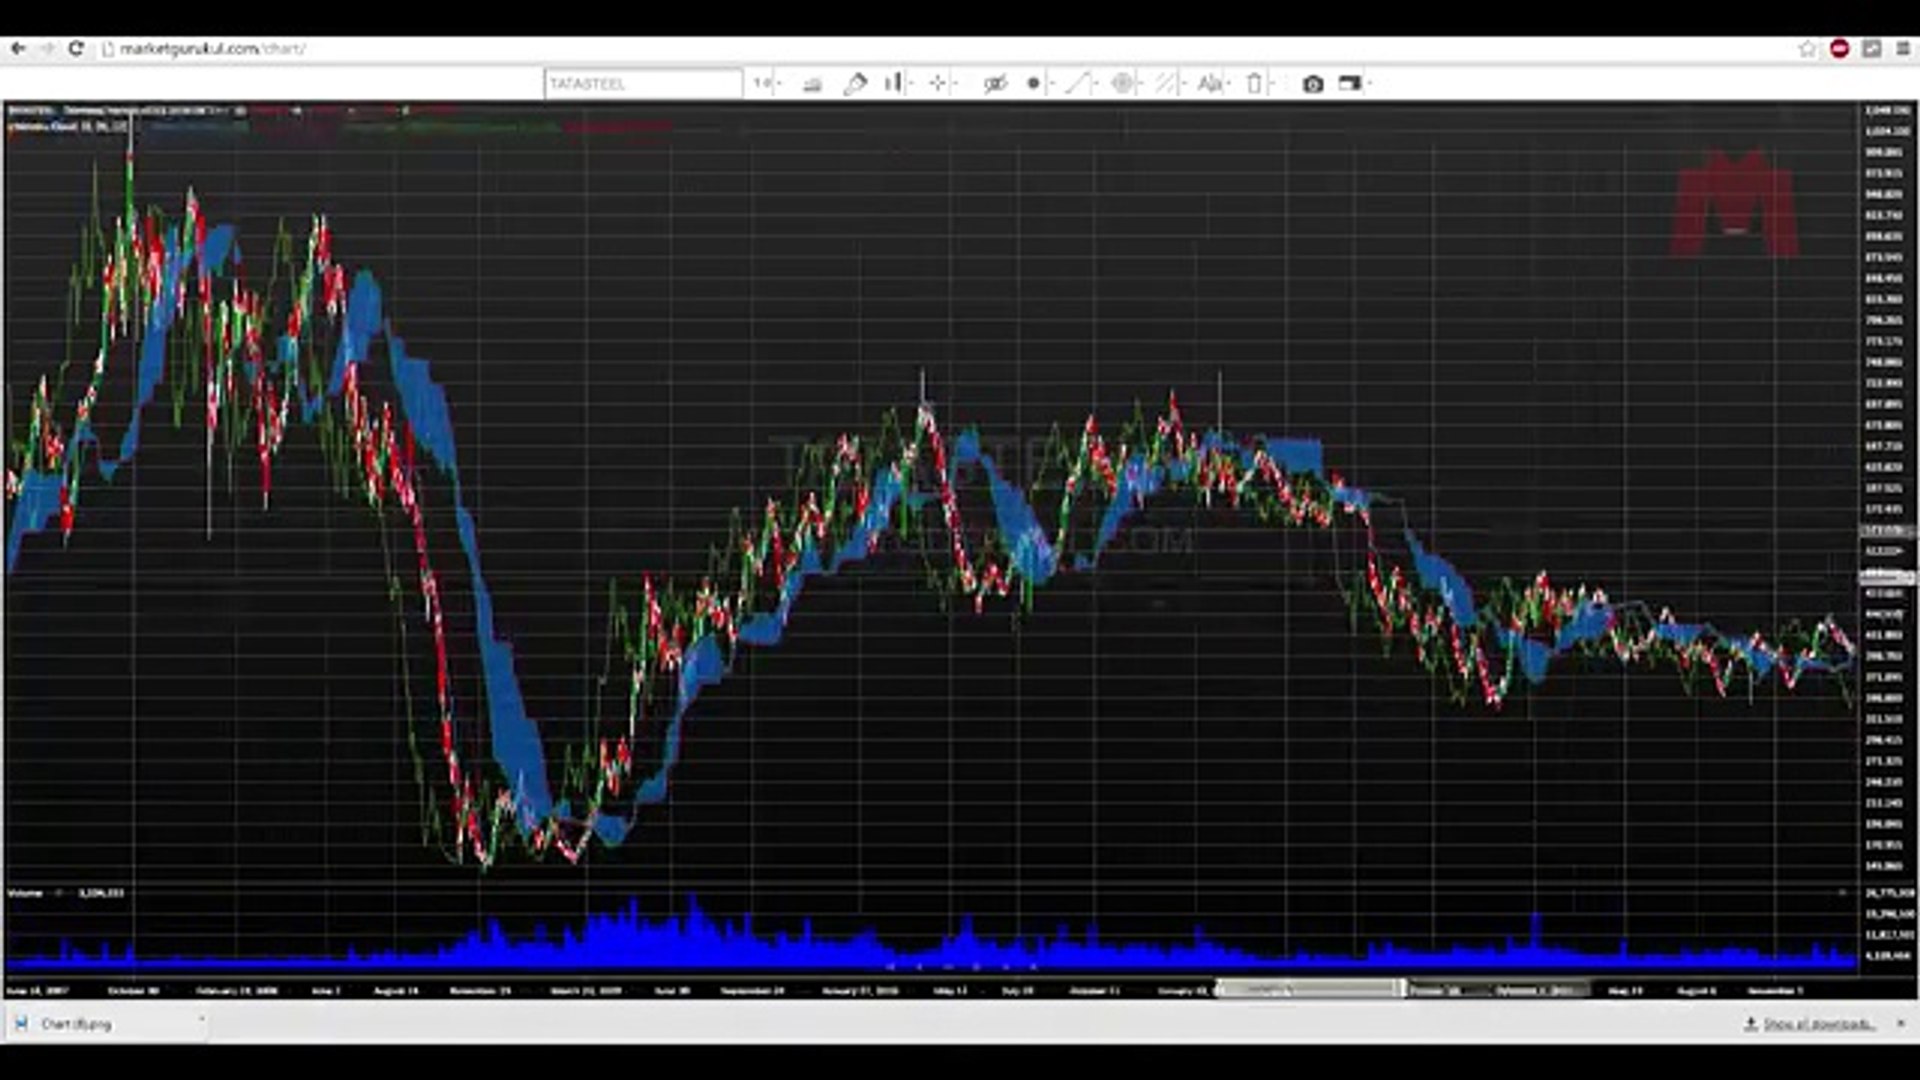The width and height of the screenshot is (1920, 1080).
Task: Select the text annotation tool
Action: coord(1211,84)
